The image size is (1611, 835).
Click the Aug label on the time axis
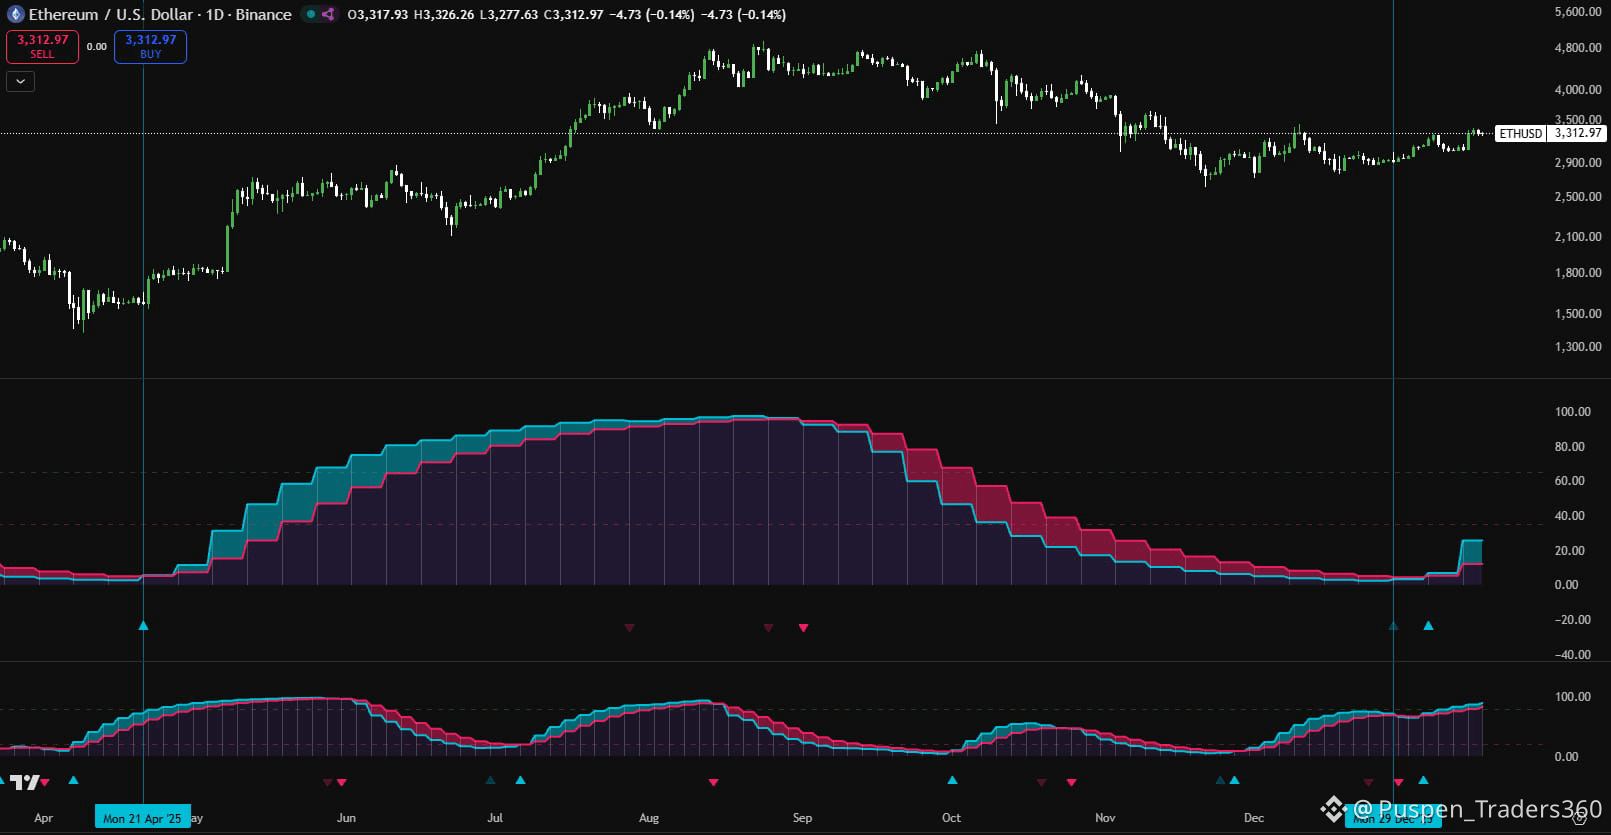pyautogui.click(x=649, y=818)
